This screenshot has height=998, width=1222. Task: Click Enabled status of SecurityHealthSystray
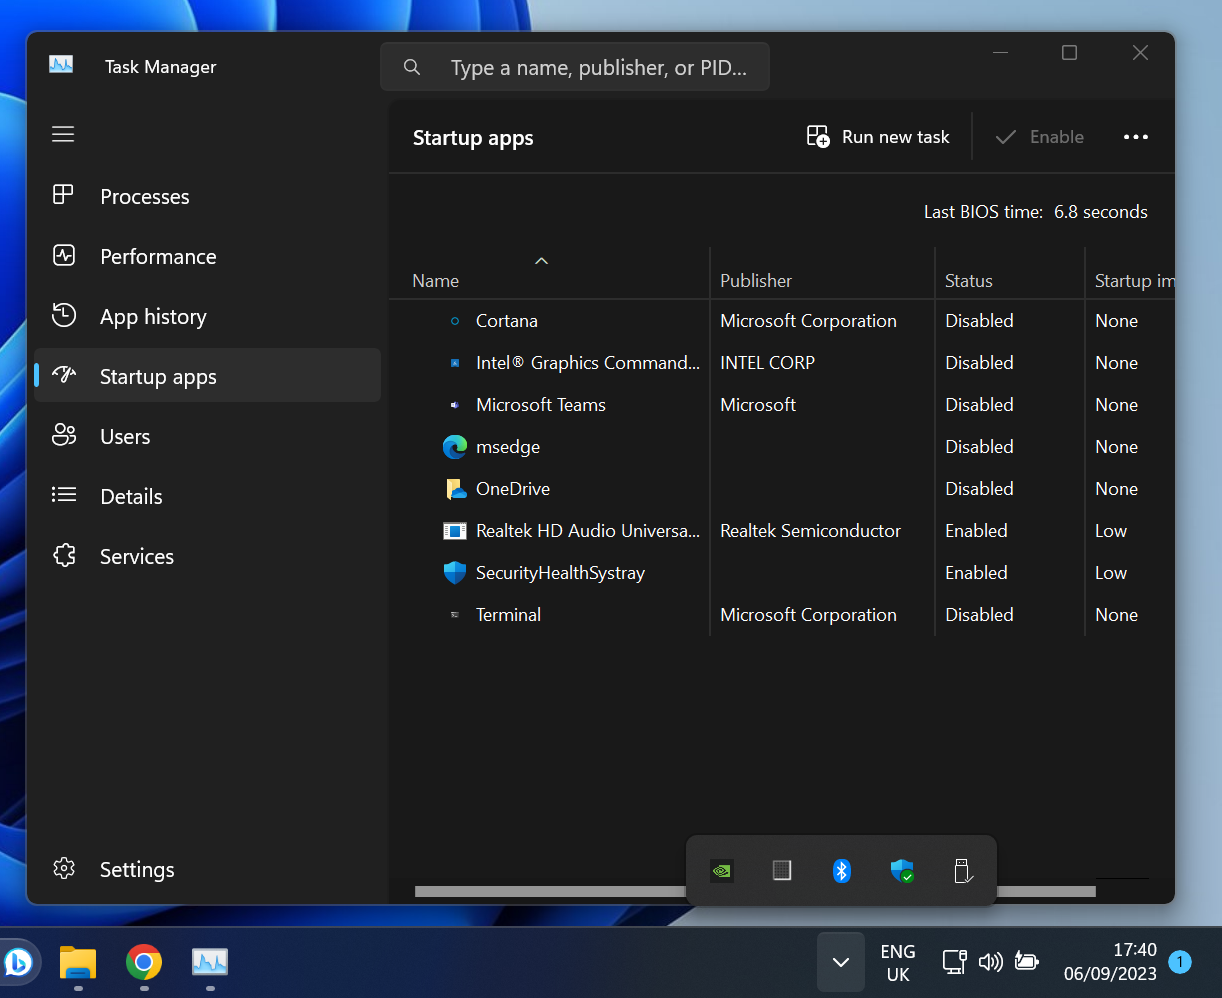pos(976,573)
